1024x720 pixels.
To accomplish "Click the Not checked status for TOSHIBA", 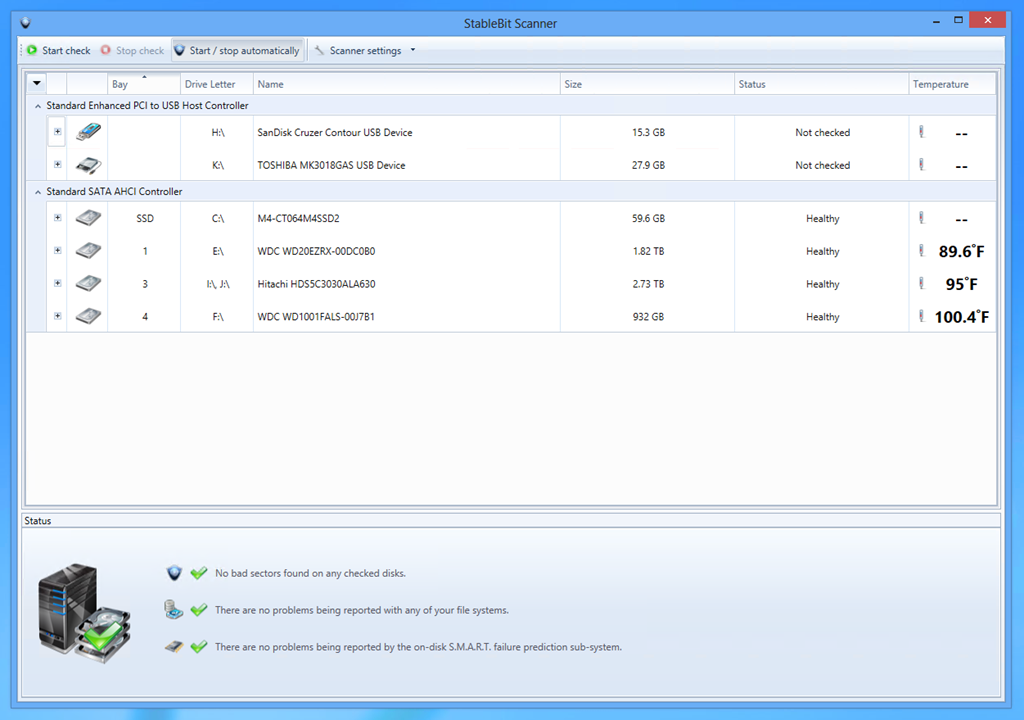I will click(822, 165).
